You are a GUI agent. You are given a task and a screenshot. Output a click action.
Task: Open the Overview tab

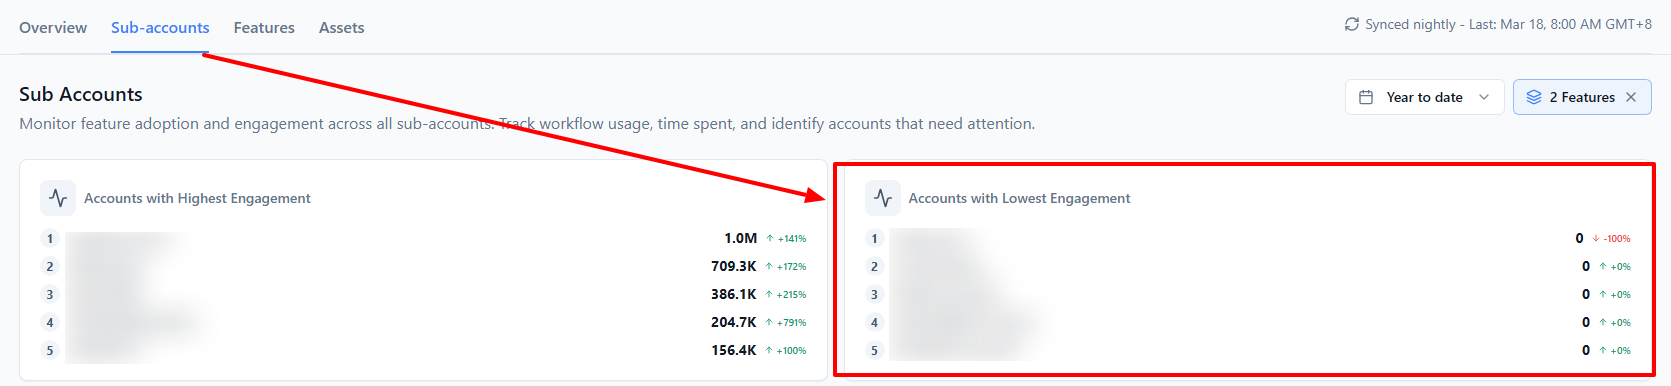[x=53, y=28]
